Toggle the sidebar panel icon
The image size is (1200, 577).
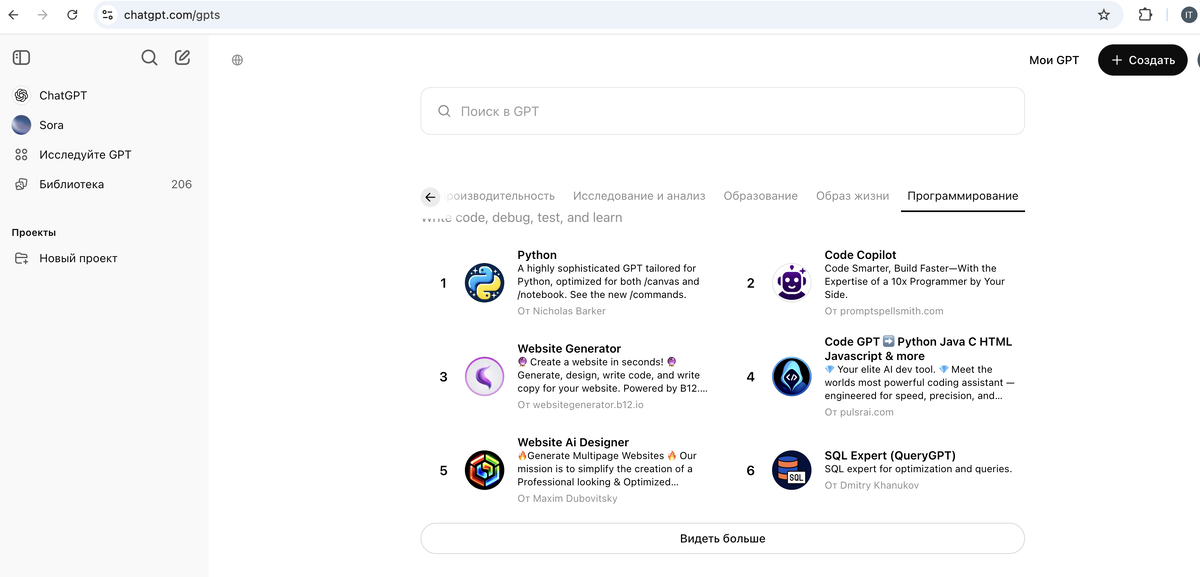click(x=21, y=58)
